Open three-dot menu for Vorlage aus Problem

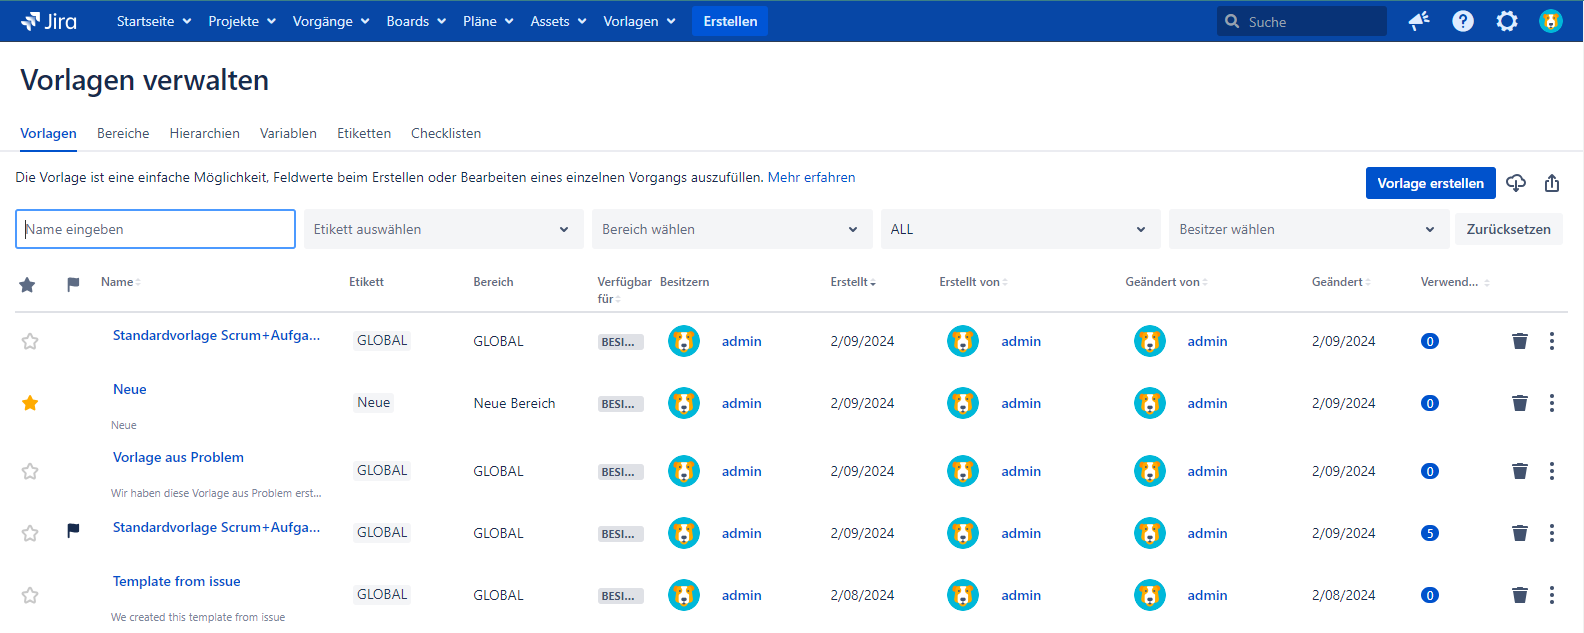1551,471
